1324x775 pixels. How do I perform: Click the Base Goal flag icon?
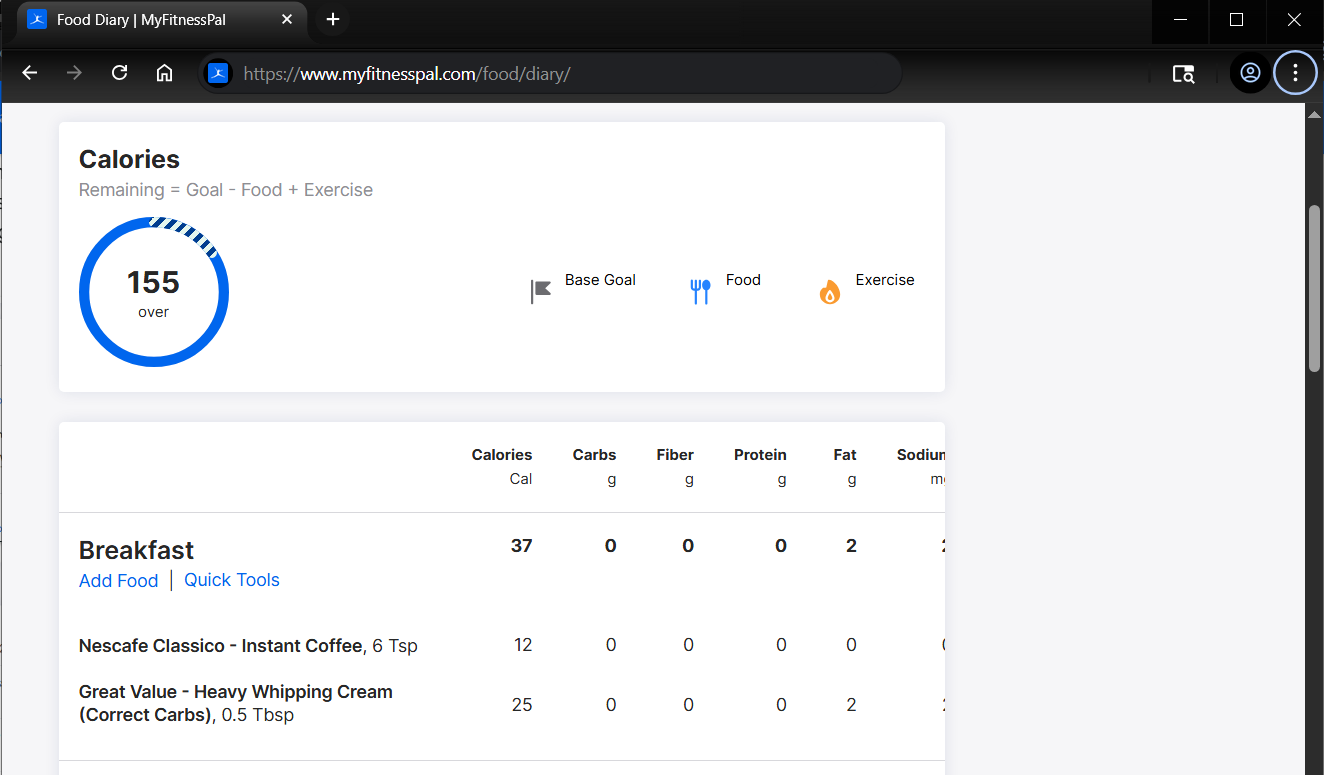pyautogui.click(x=541, y=292)
